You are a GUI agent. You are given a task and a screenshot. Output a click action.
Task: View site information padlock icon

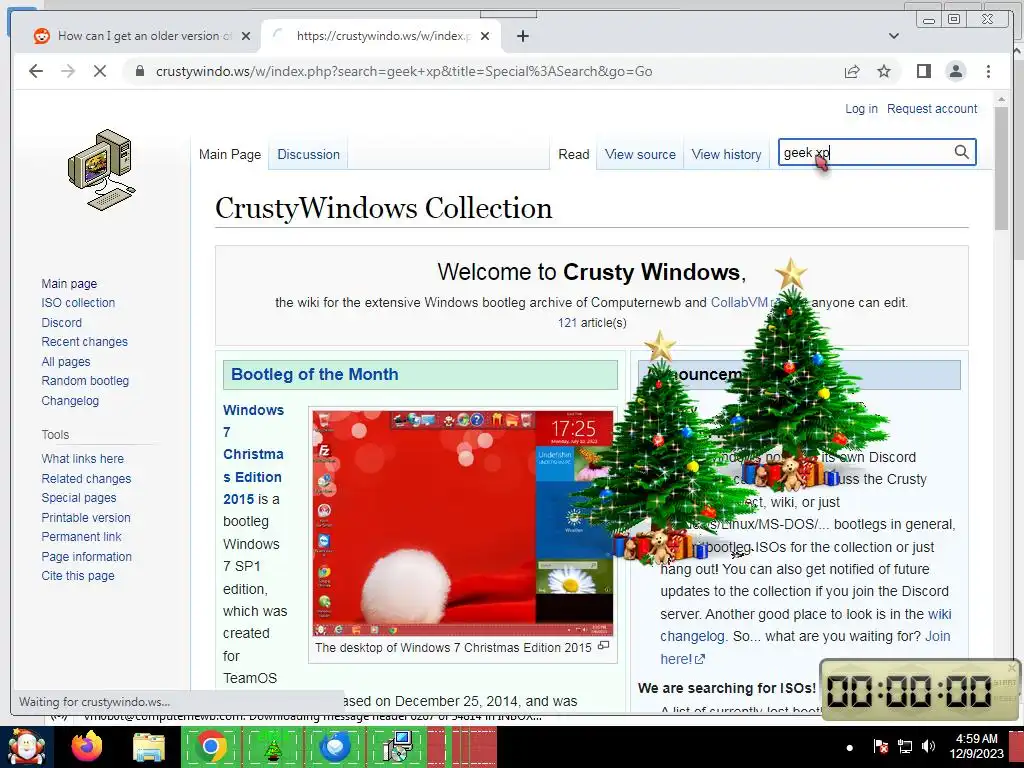pos(140,71)
